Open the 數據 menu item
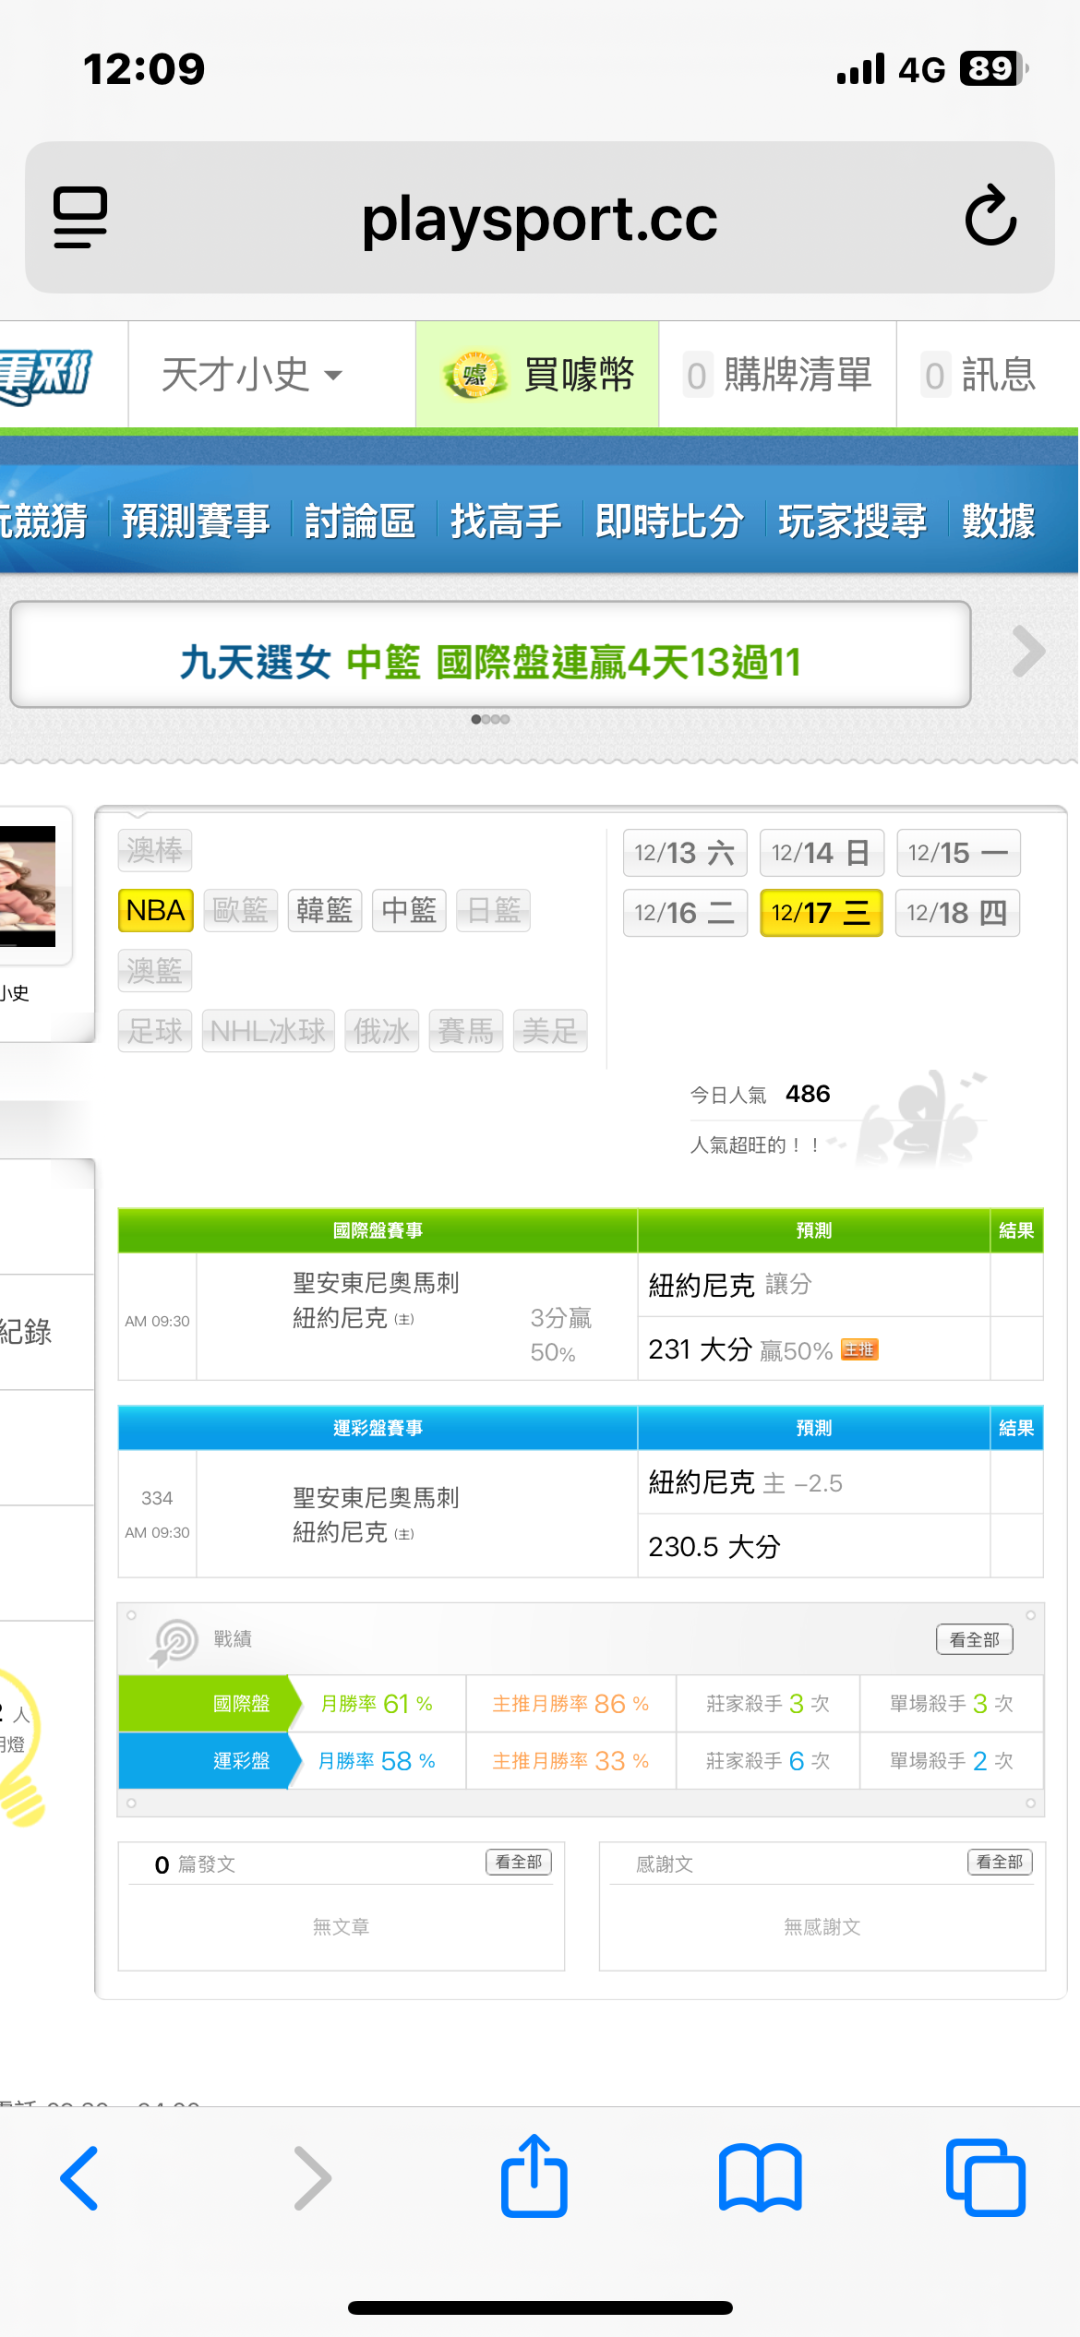 coord(998,521)
